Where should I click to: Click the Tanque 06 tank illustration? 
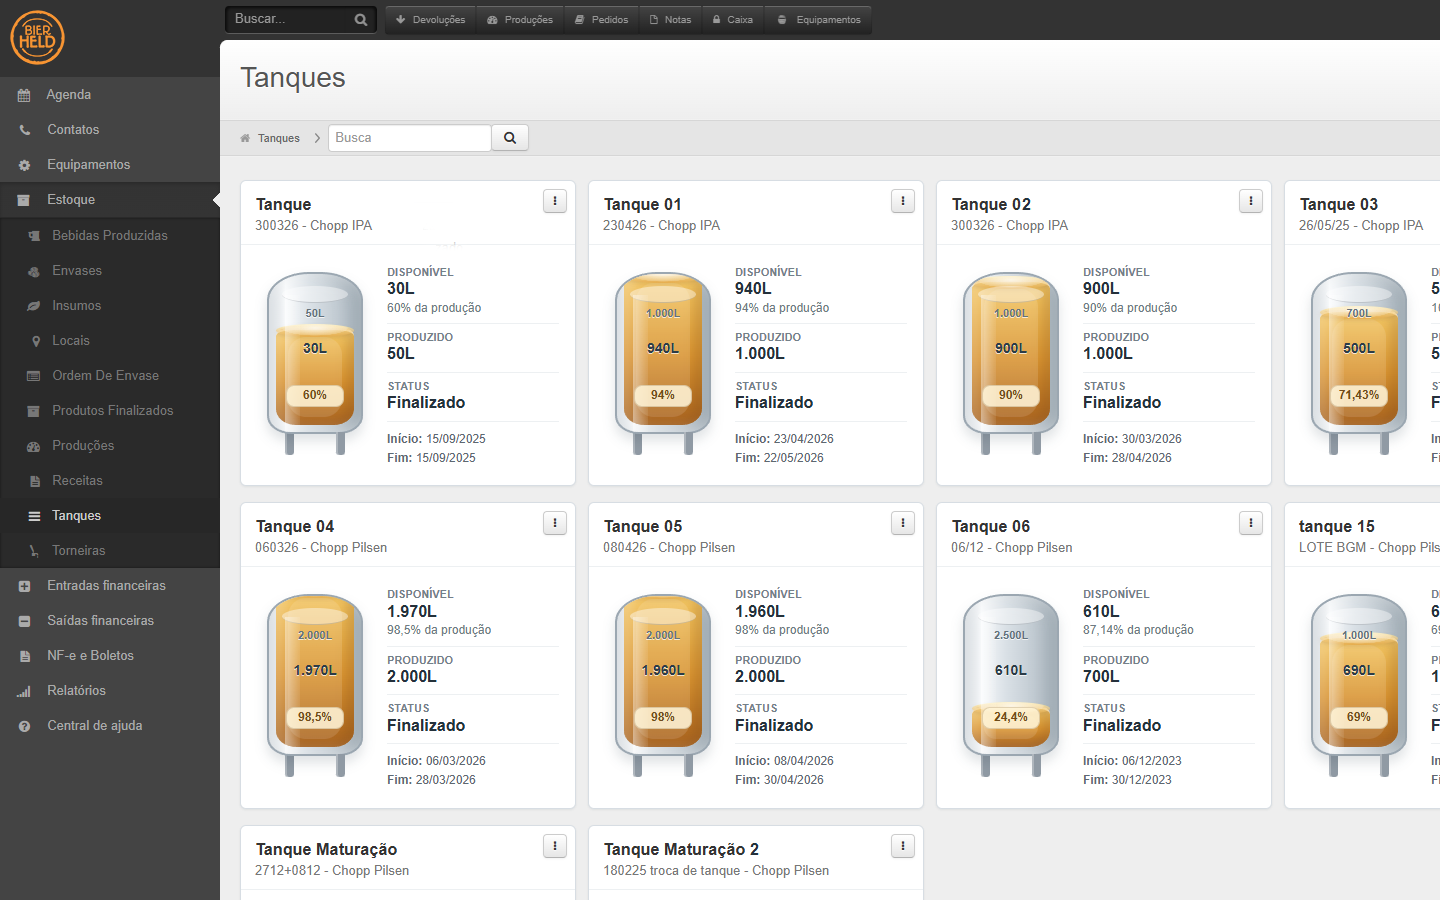pos(1011,685)
